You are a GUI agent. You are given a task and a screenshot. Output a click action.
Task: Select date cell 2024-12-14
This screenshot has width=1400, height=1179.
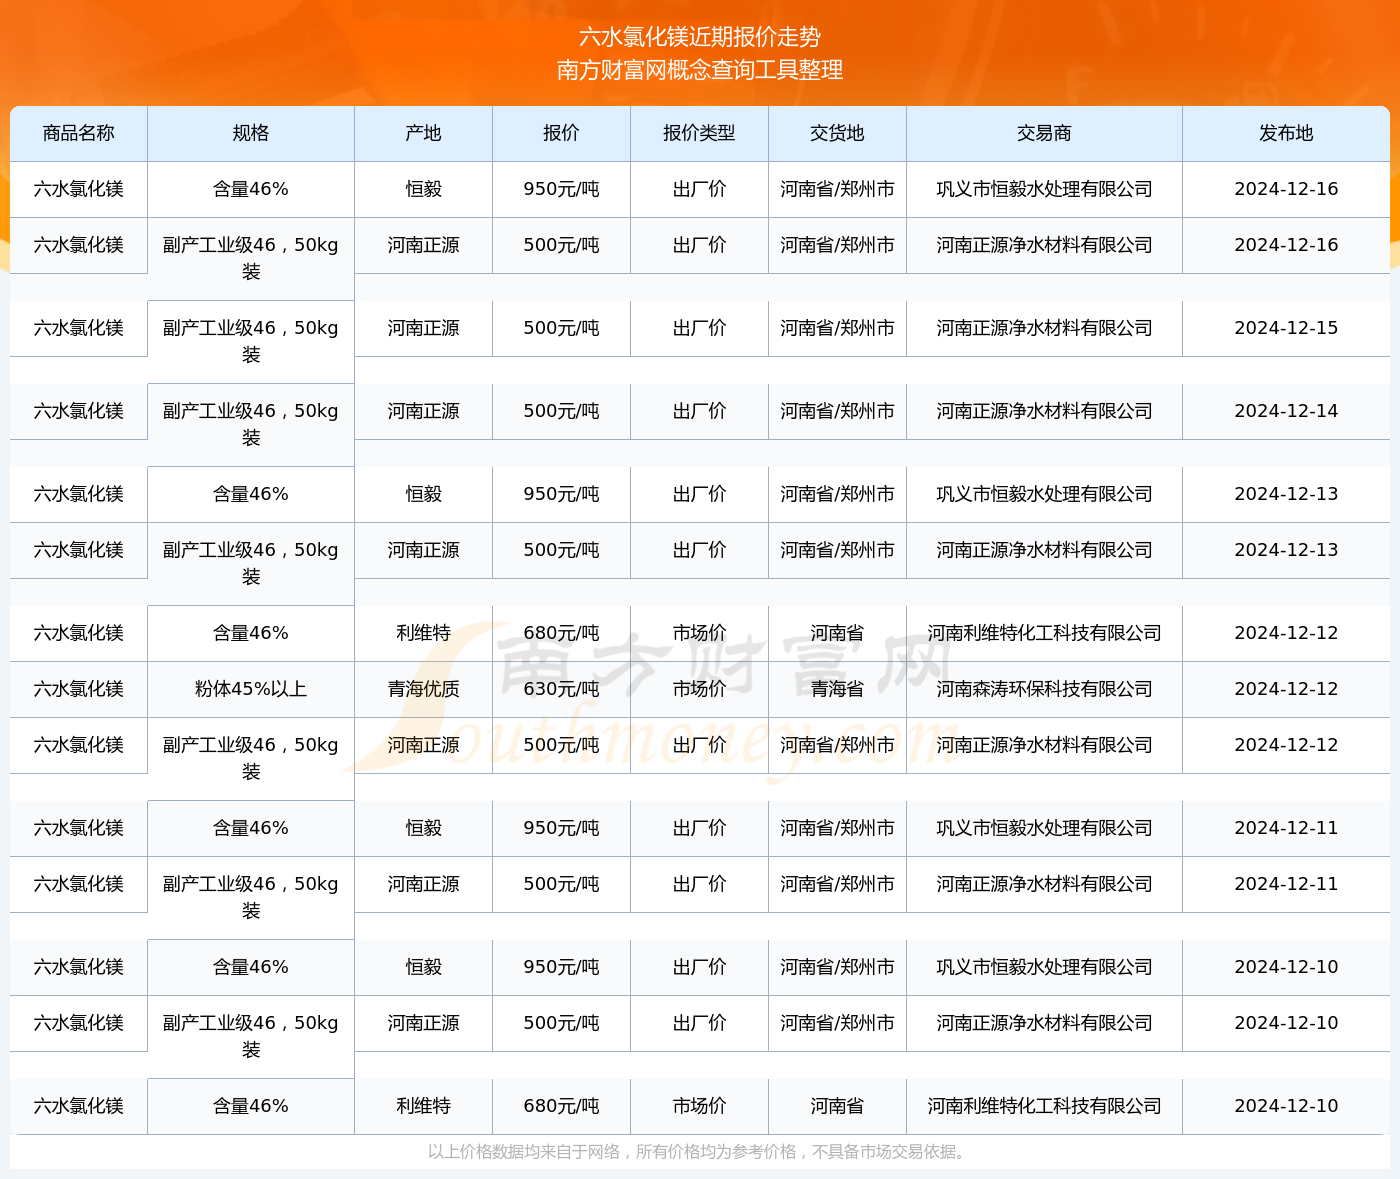click(x=1286, y=411)
